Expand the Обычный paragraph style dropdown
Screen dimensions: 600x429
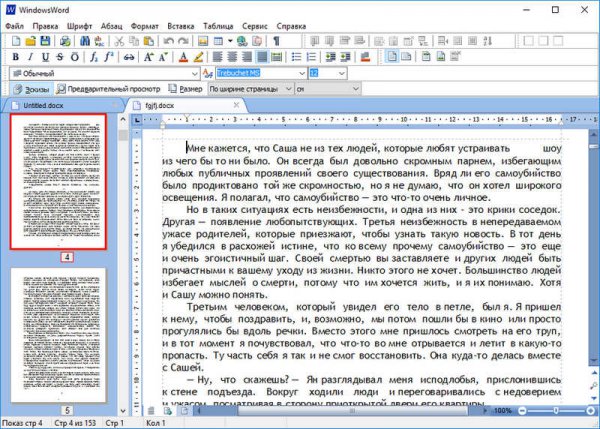tap(194, 73)
